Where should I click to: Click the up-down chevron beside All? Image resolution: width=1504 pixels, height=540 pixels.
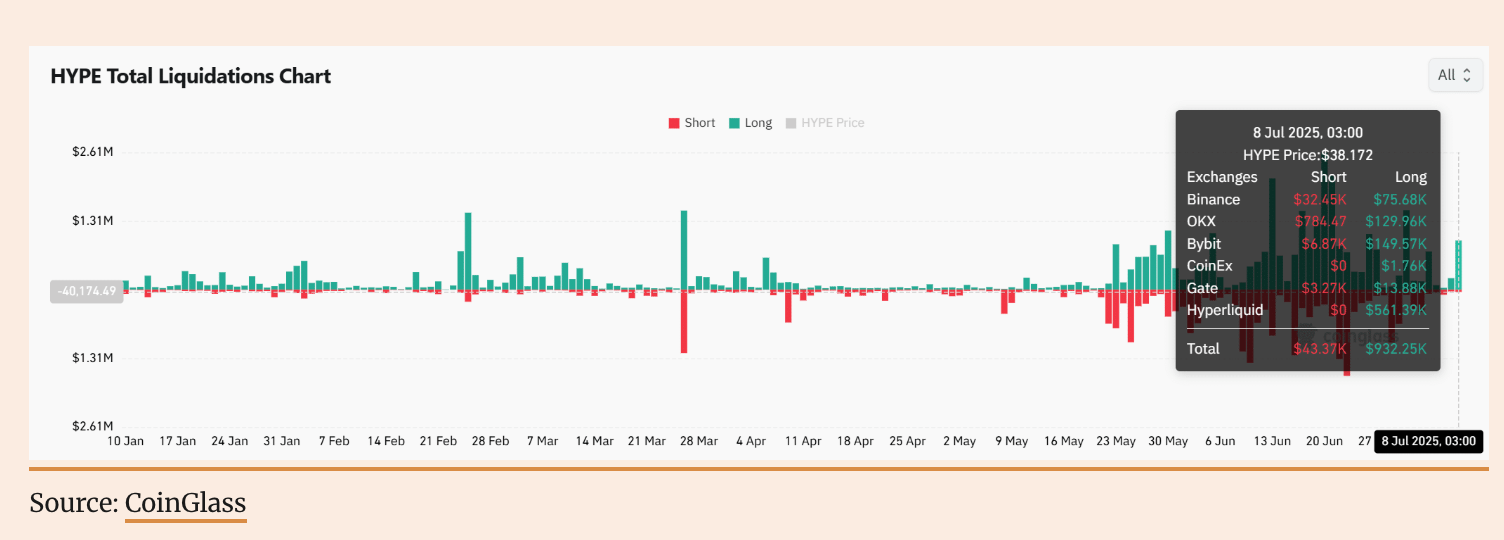[1467, 75]
